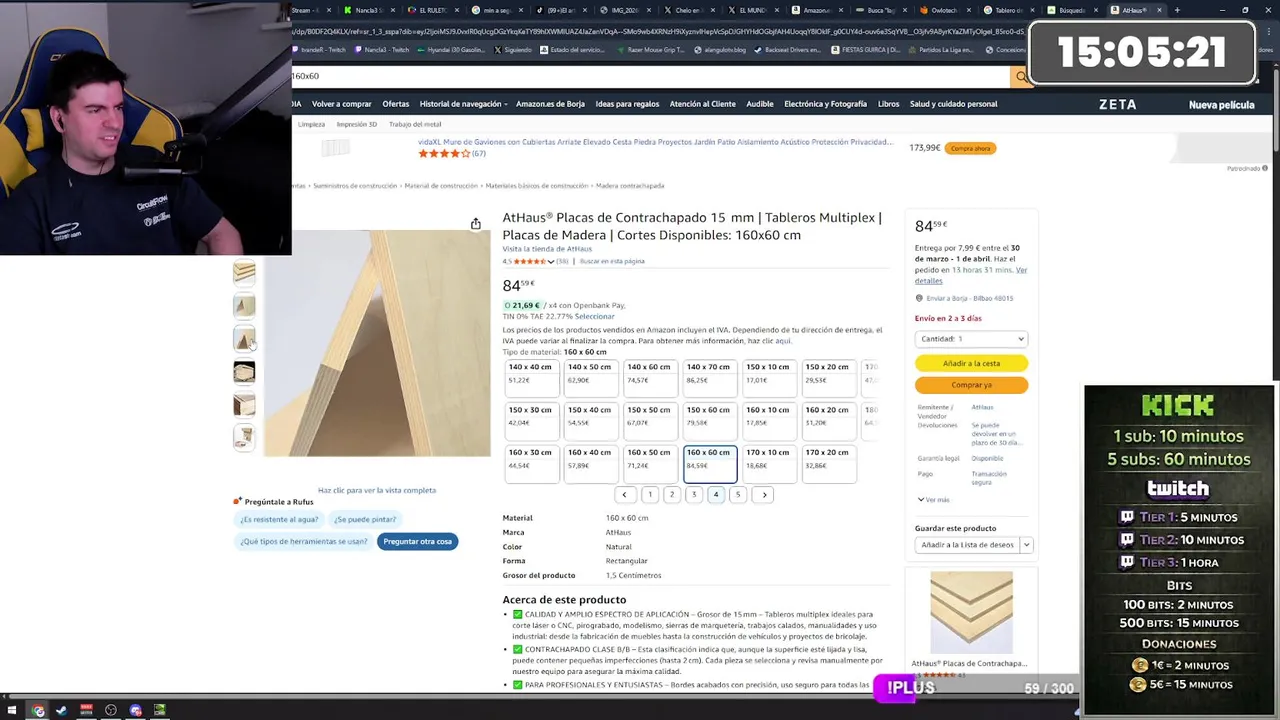Go to previous size options page
Image resolution: width=1280 pixels, height=720 pixels.
tap(624, 494)
